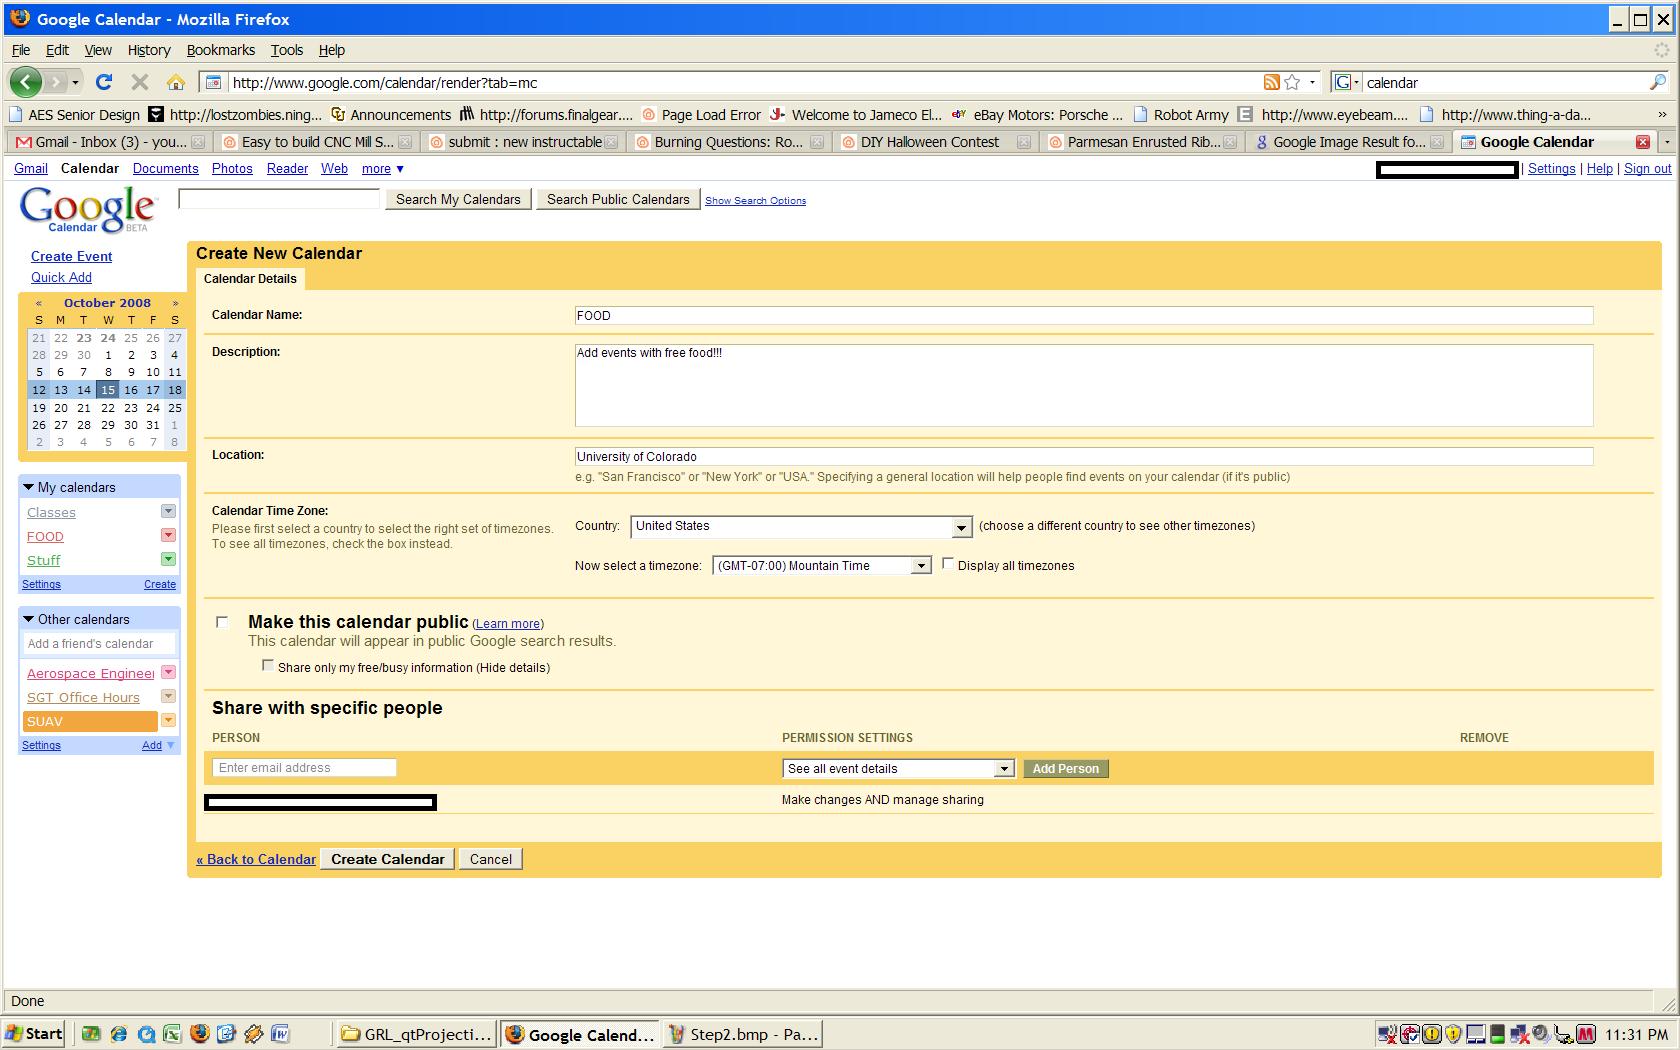Click the Google Calendar logo
The height and width of the screenshot is (1050, 1680).
click(x=88, y=210)
